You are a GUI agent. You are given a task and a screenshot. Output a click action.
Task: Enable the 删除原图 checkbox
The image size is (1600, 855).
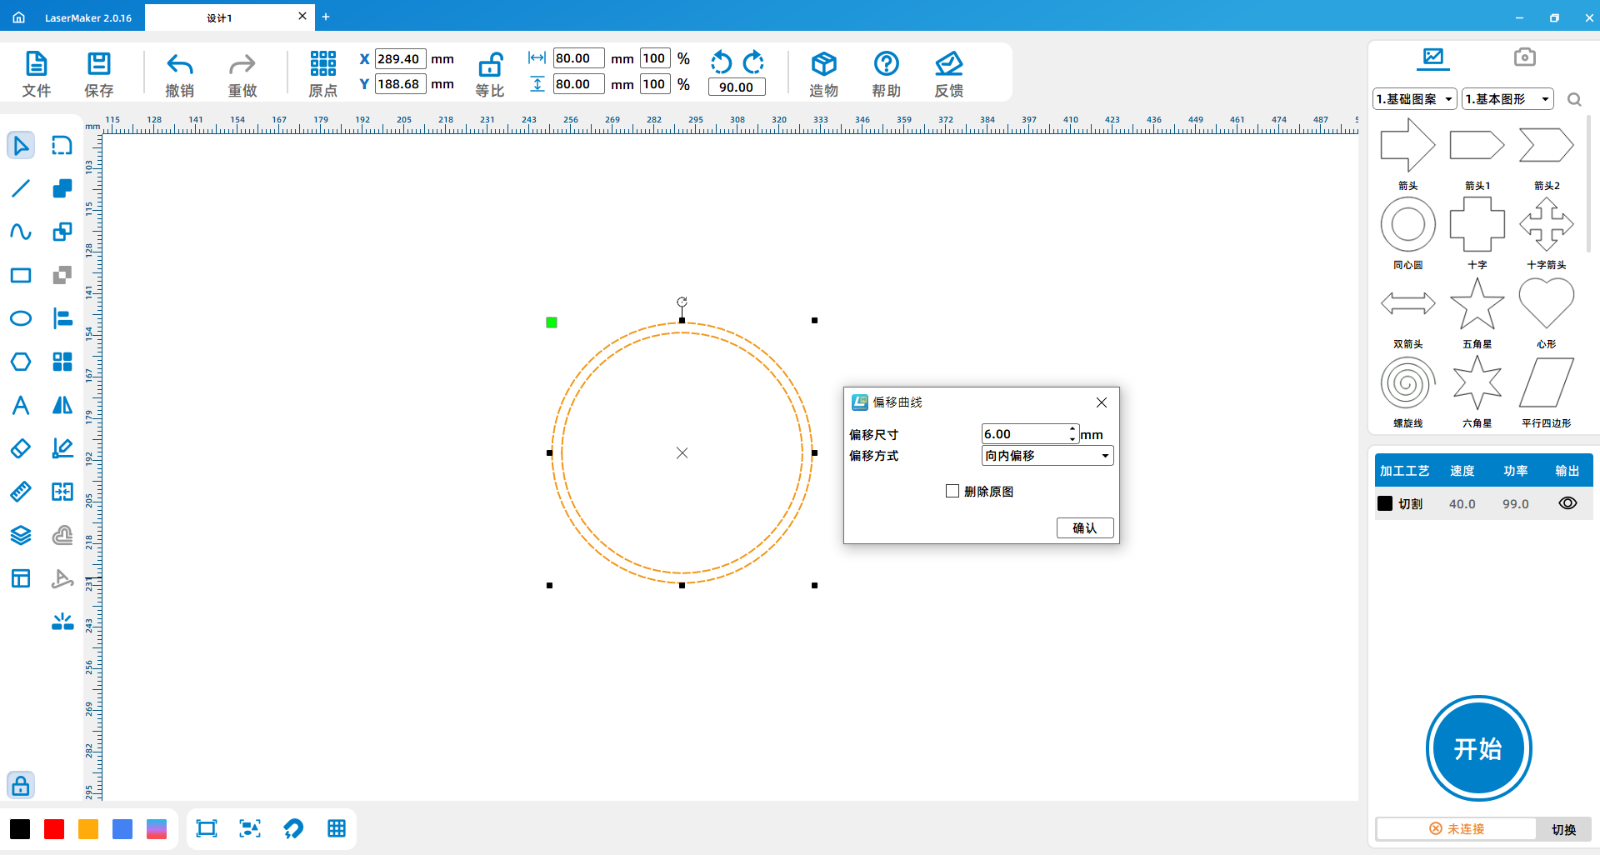tap(952, 491)
